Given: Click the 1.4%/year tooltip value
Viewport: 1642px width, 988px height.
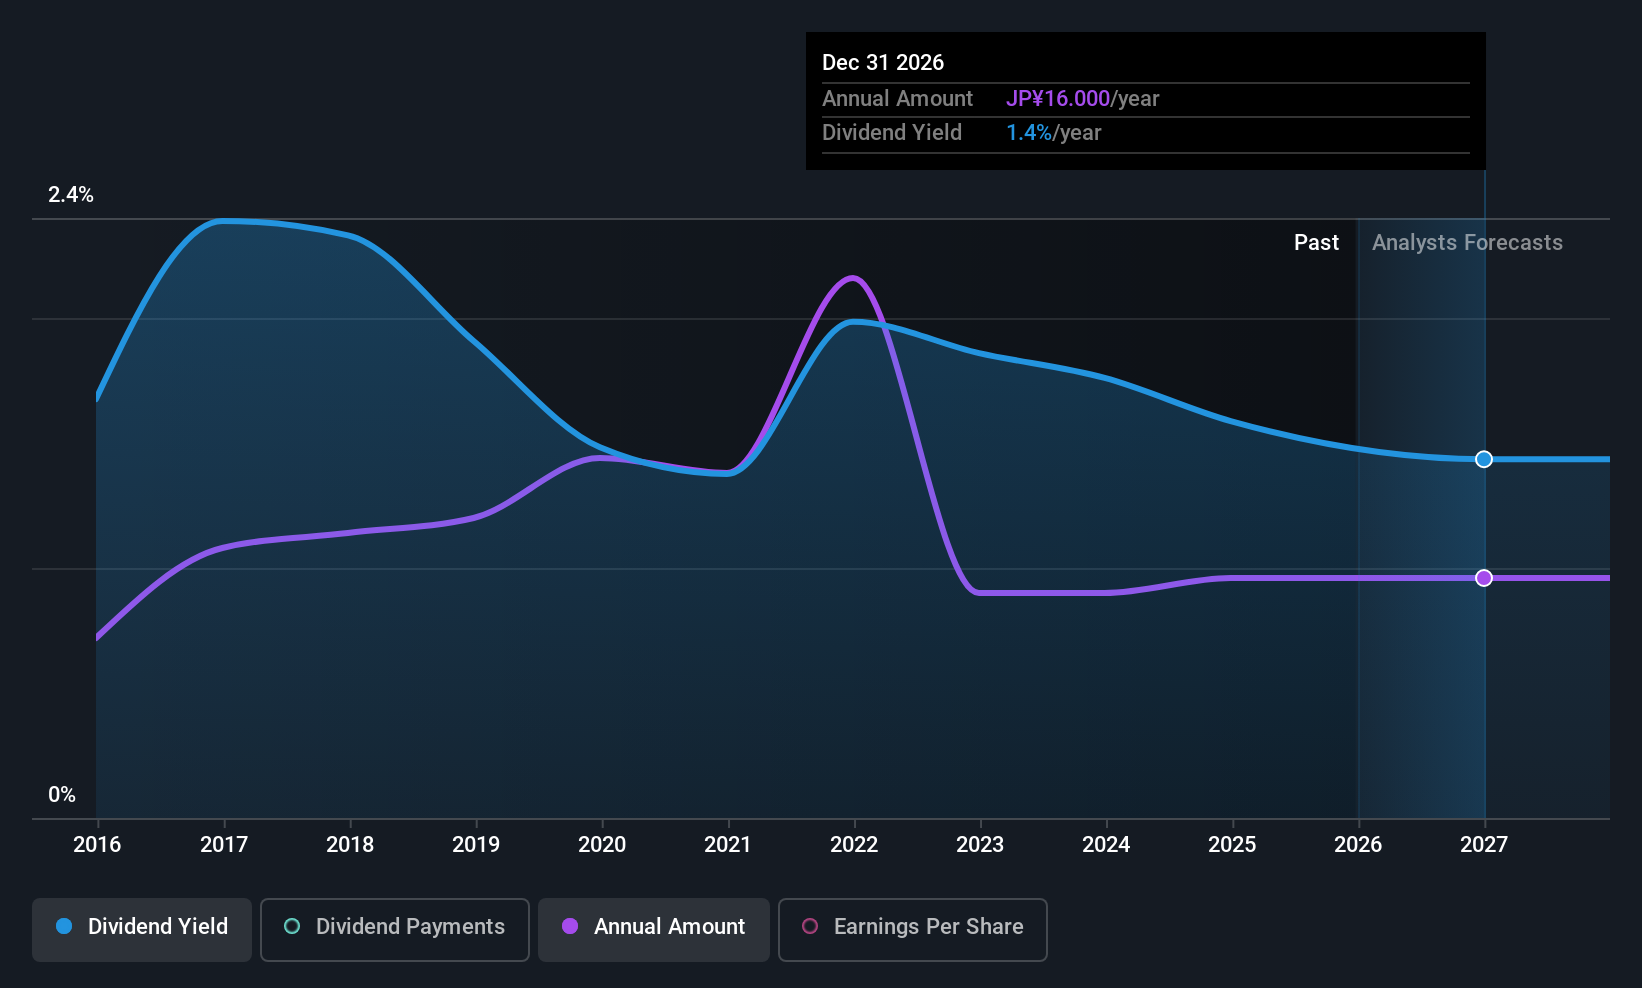Looking at the screenshot, I should 1053,133.
